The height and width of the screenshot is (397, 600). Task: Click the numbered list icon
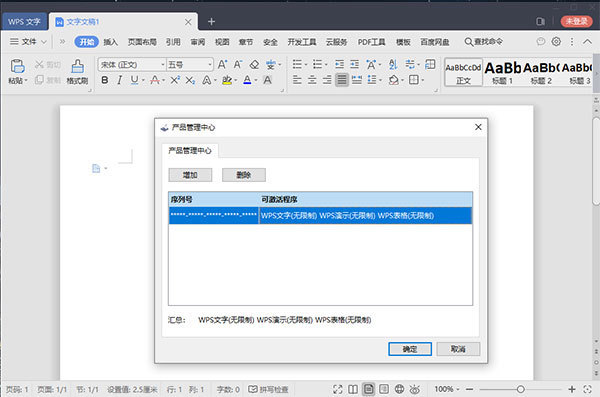click(317, 64)
